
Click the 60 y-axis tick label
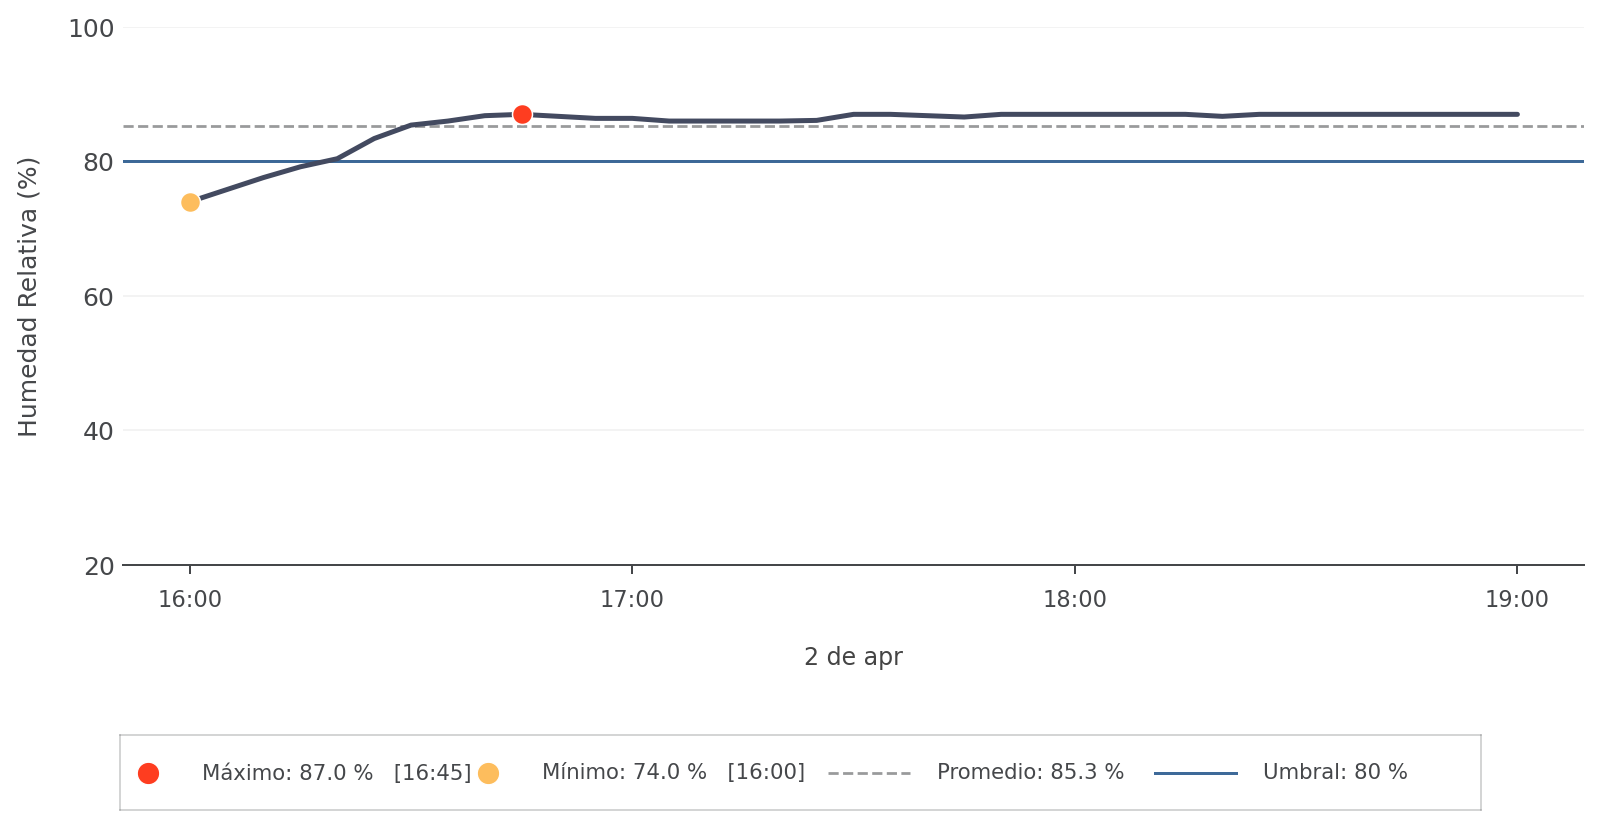pos(98,297)
